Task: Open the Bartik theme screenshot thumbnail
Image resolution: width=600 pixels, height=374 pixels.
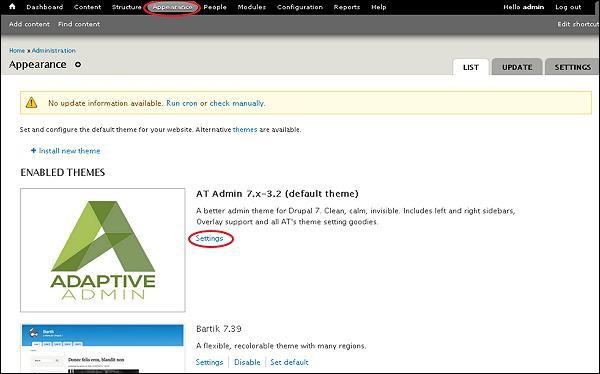Action: (103, 348)
